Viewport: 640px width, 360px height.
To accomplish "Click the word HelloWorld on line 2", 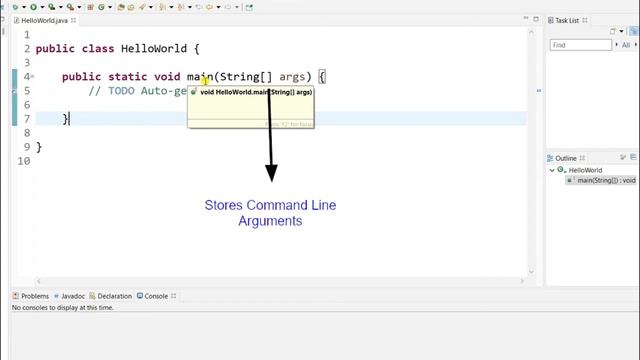I will click(x=154, y=49).
